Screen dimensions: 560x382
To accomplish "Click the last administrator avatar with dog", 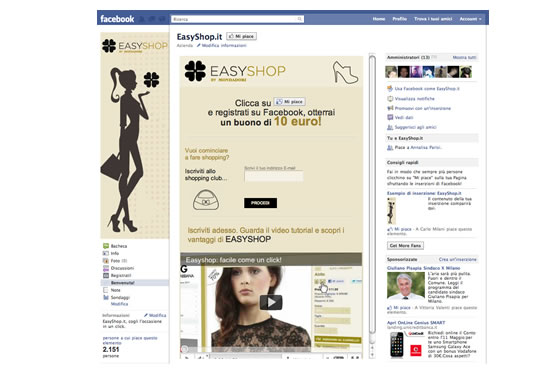I will pyautogui.click(x=466, y=72).
